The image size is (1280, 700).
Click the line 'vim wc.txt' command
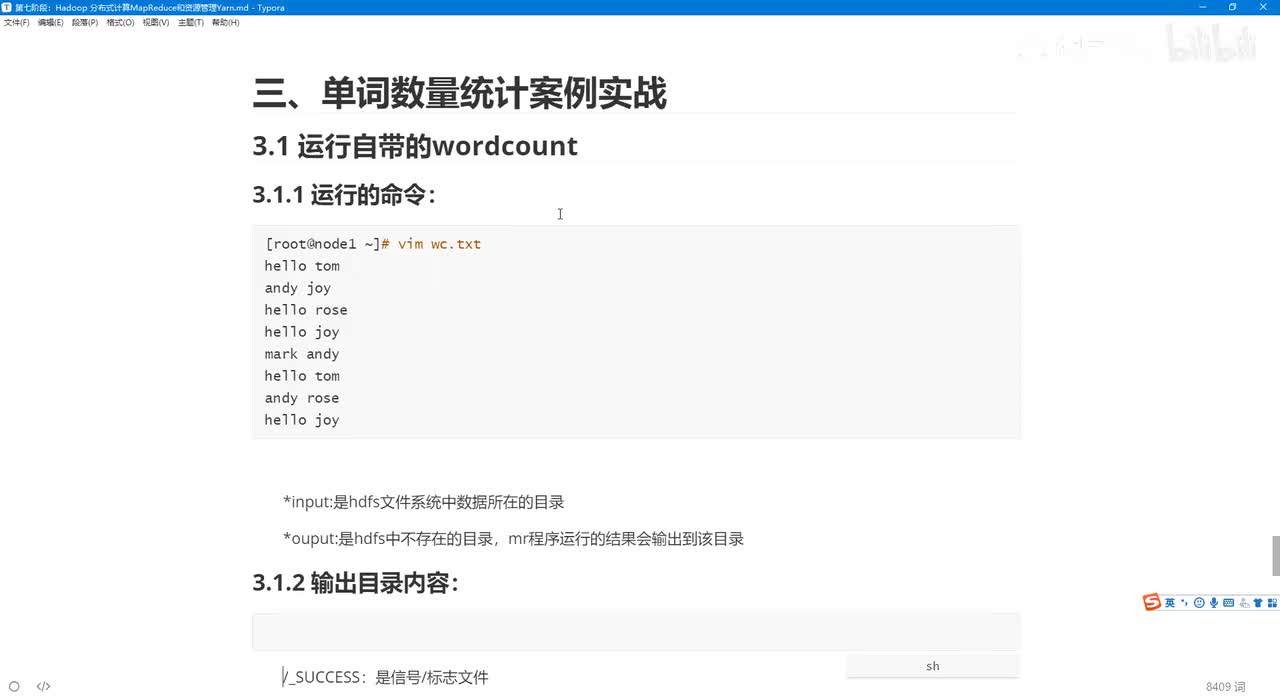[x=439, y=244]
